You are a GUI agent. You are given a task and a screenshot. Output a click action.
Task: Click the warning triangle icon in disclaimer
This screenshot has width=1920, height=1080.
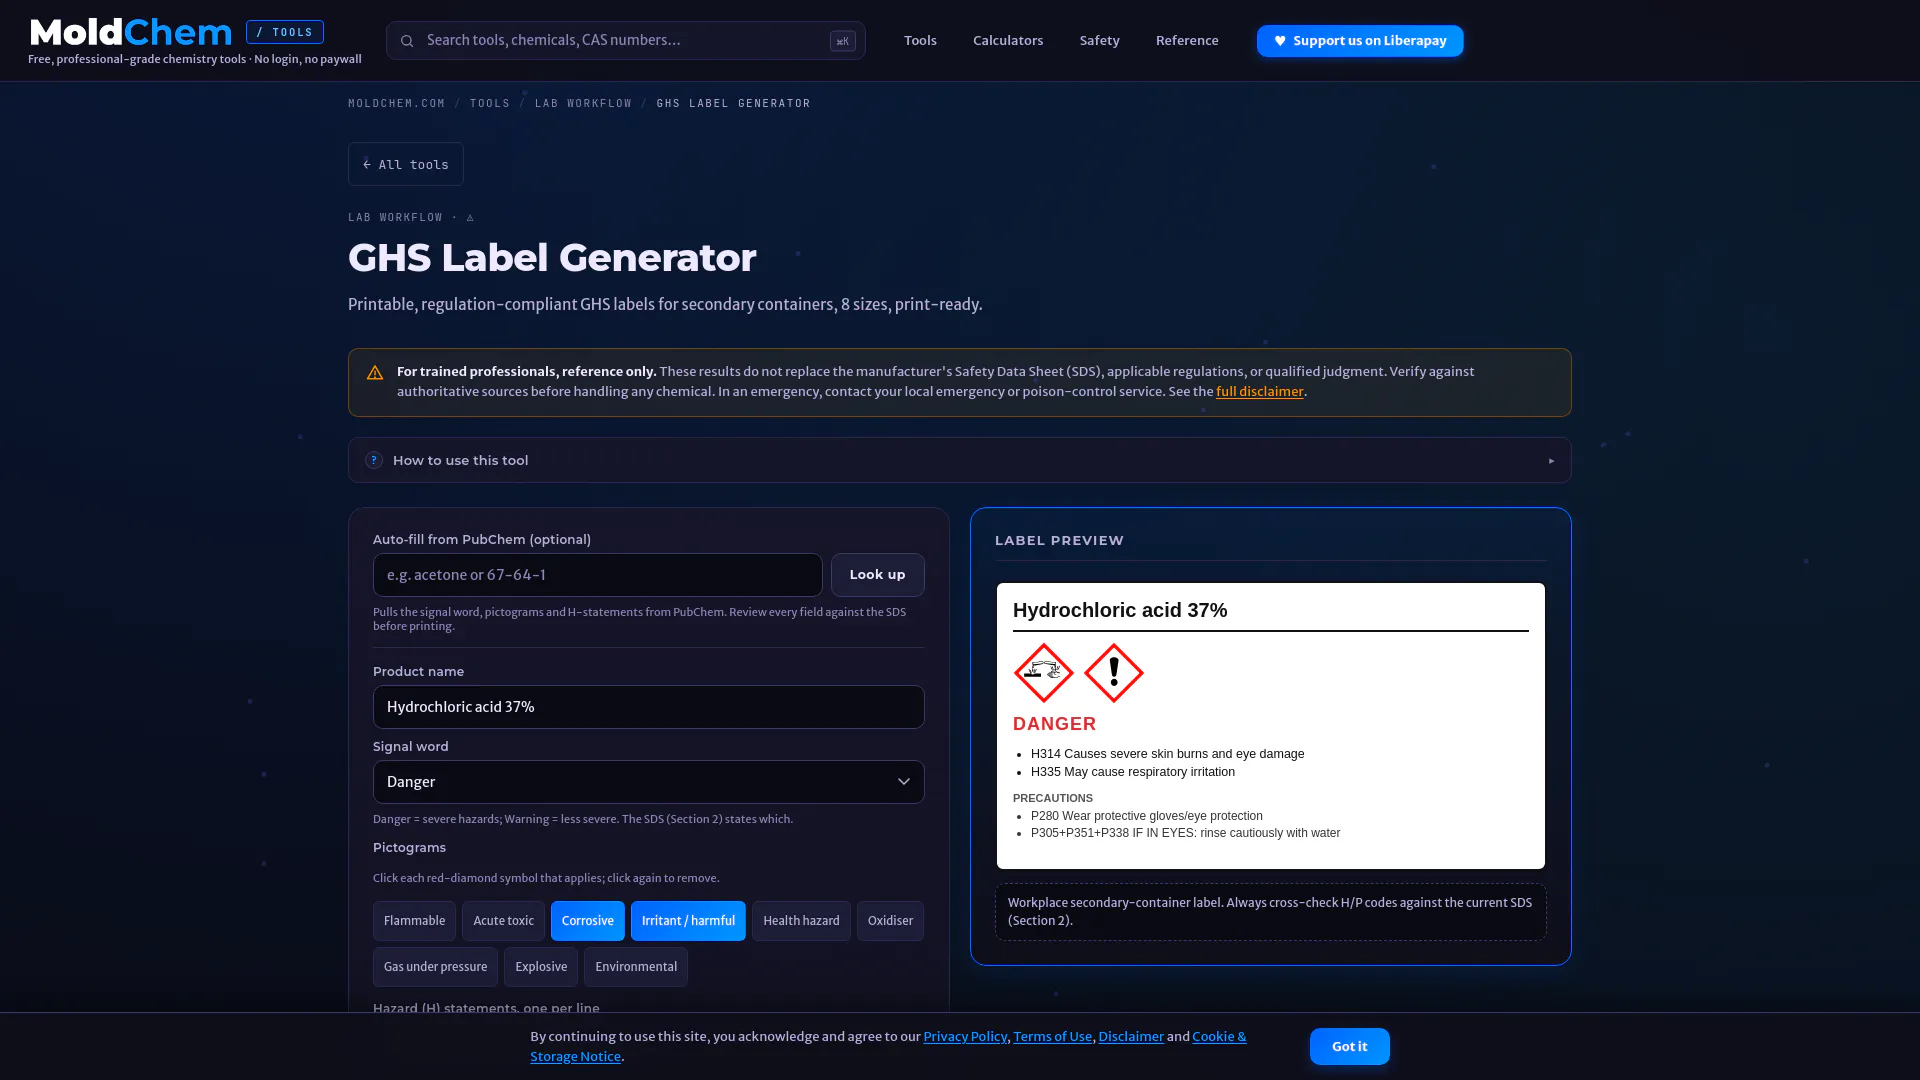[375, 373]
